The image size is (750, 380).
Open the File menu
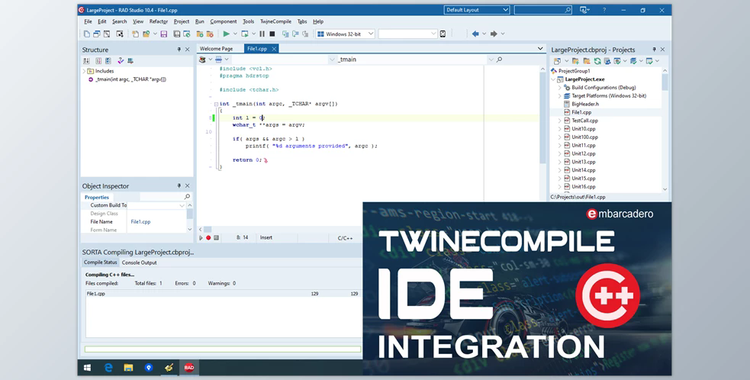click(x=88, y=22)
